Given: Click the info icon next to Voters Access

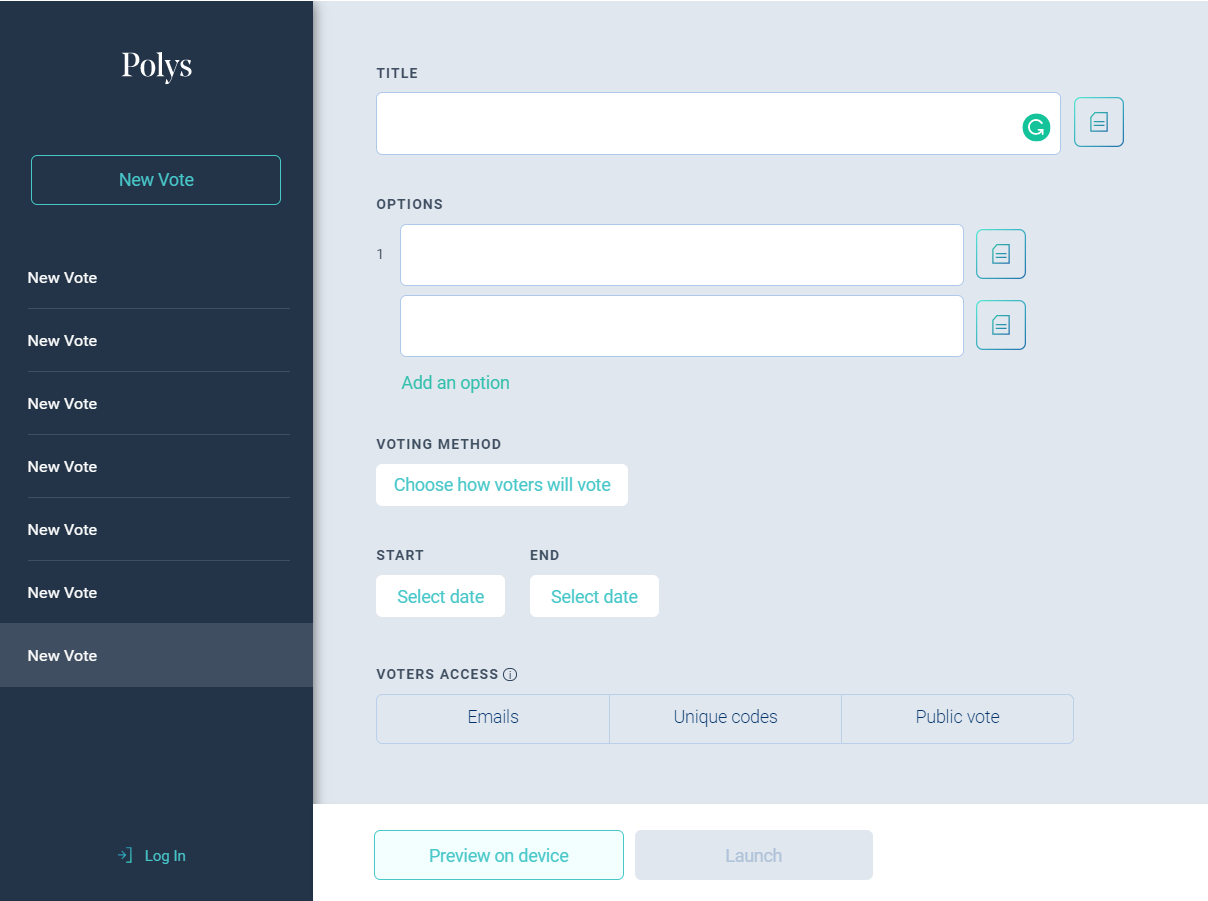Looking at the screenshot, I should [x=510, y=675].
